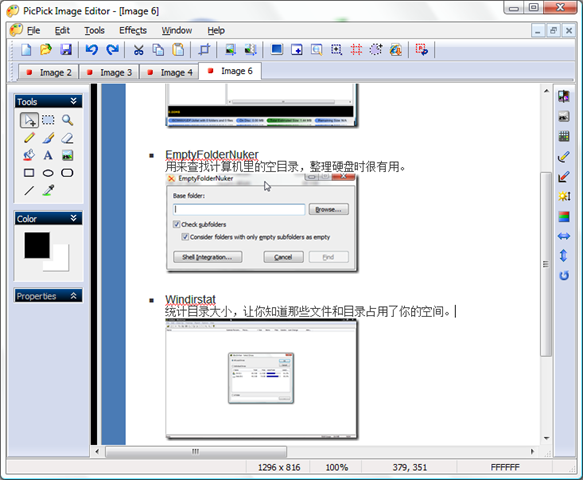
Task: Capture full screen toolbar icon
Action: [277, 49]
